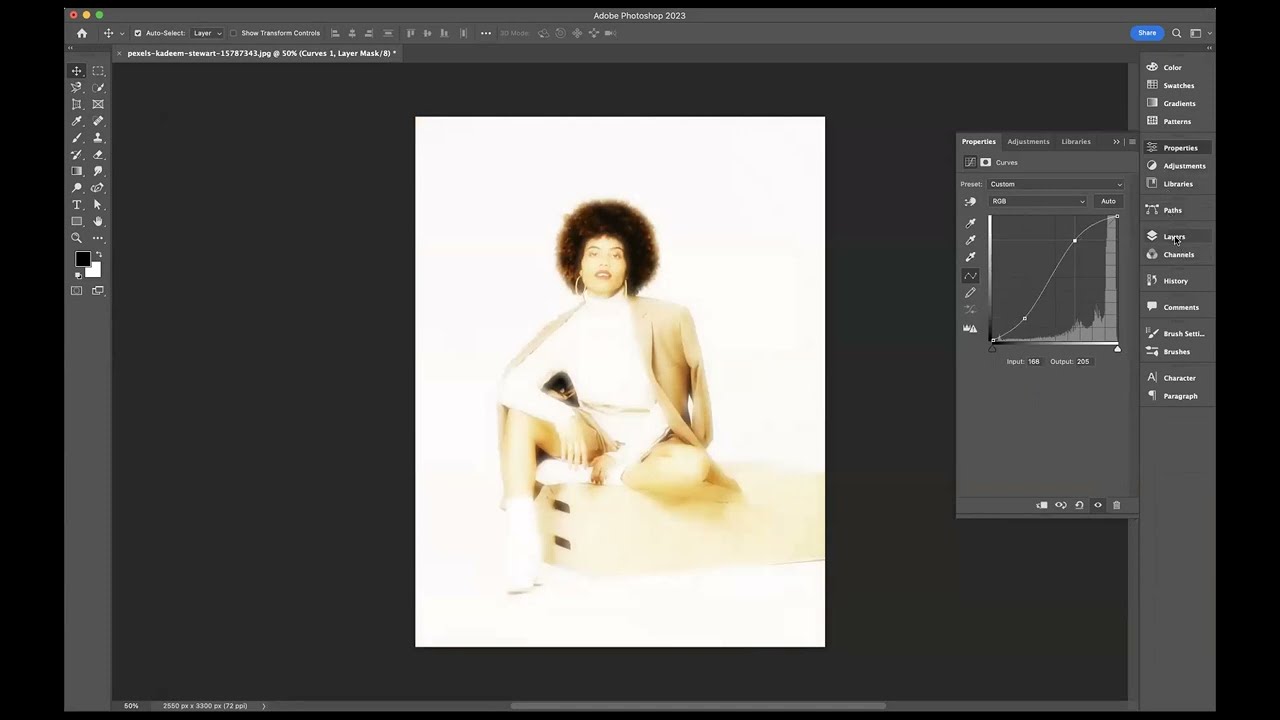Open the History panel from side dock
This screenshot has height=720, width=1280.
coord(1175,281)
